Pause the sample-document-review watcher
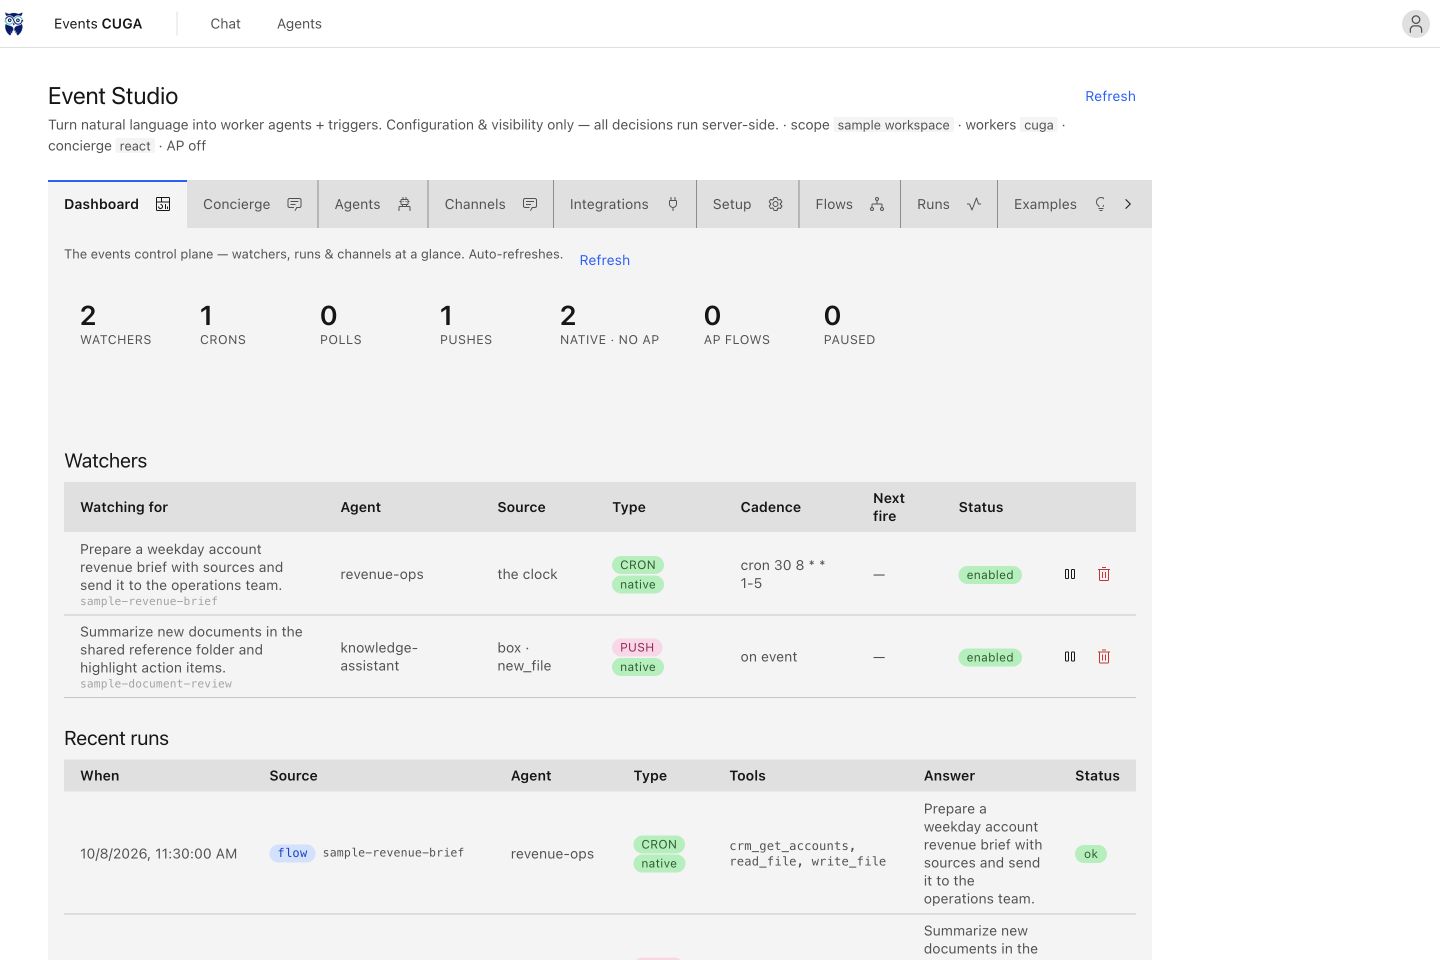The image size is (1440, 960). tap(1070, 657)
